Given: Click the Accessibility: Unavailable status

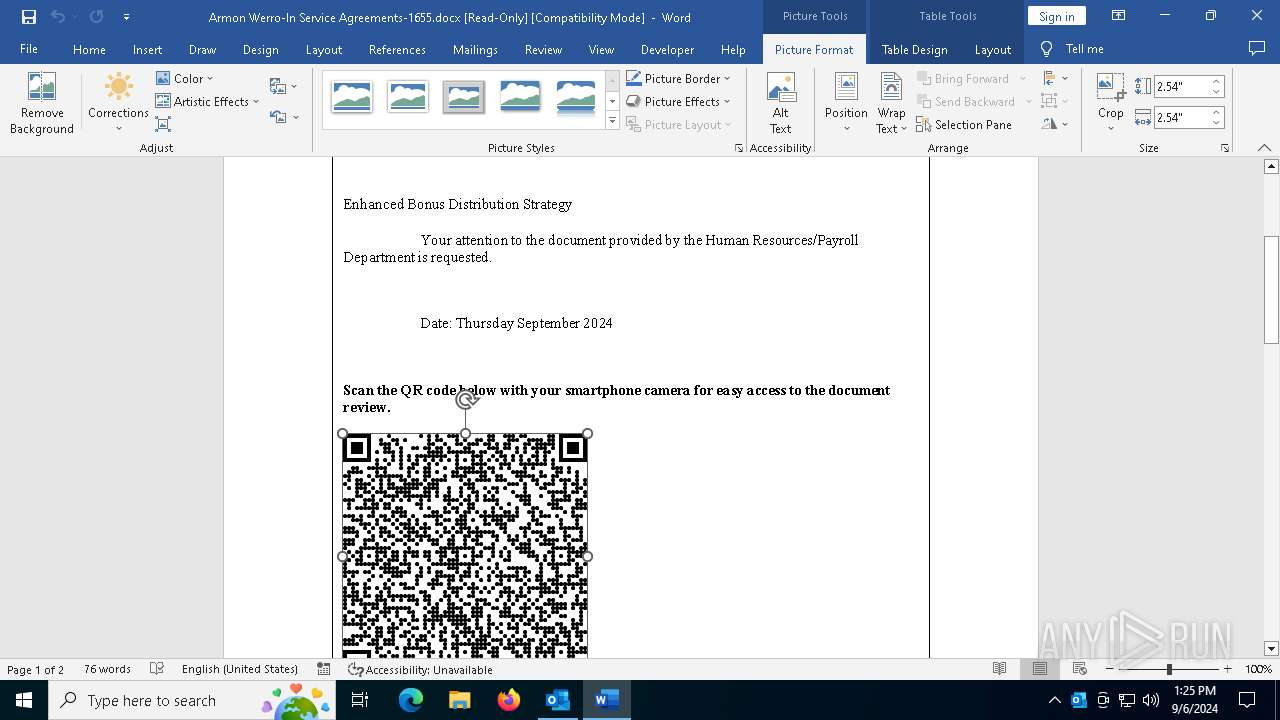Looking at the screenshot, I should click(x=420, y=669).
